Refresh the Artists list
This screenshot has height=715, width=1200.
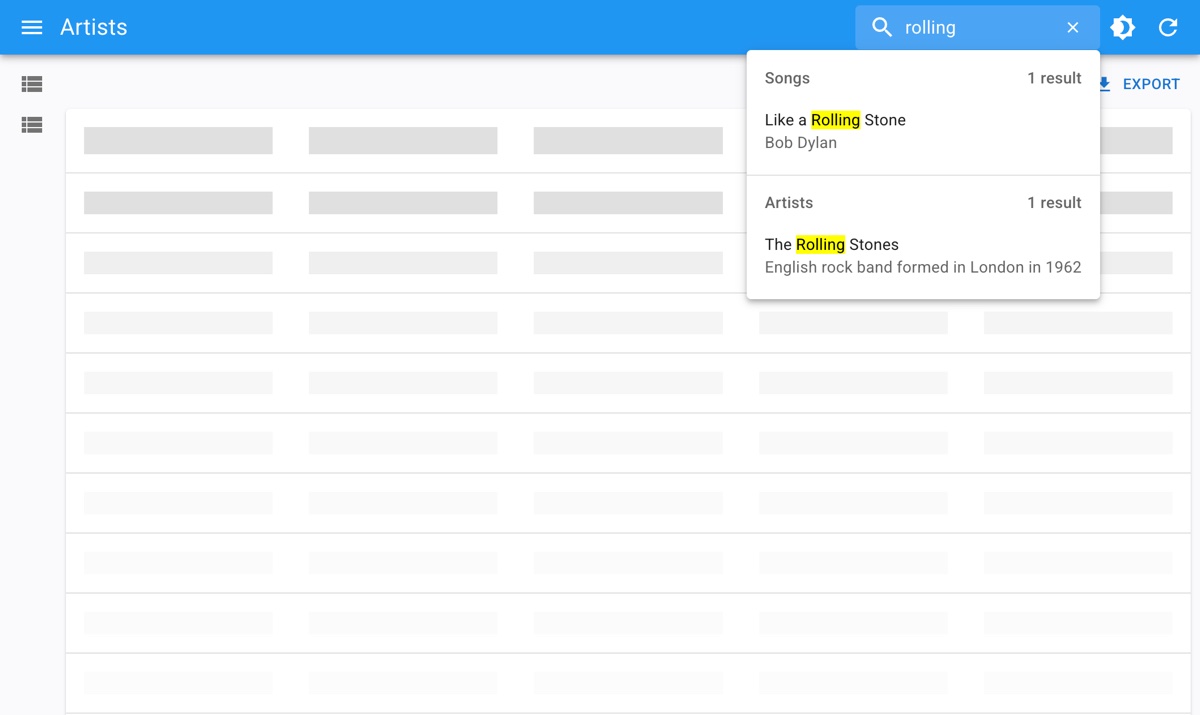[x=1167, y=27]
